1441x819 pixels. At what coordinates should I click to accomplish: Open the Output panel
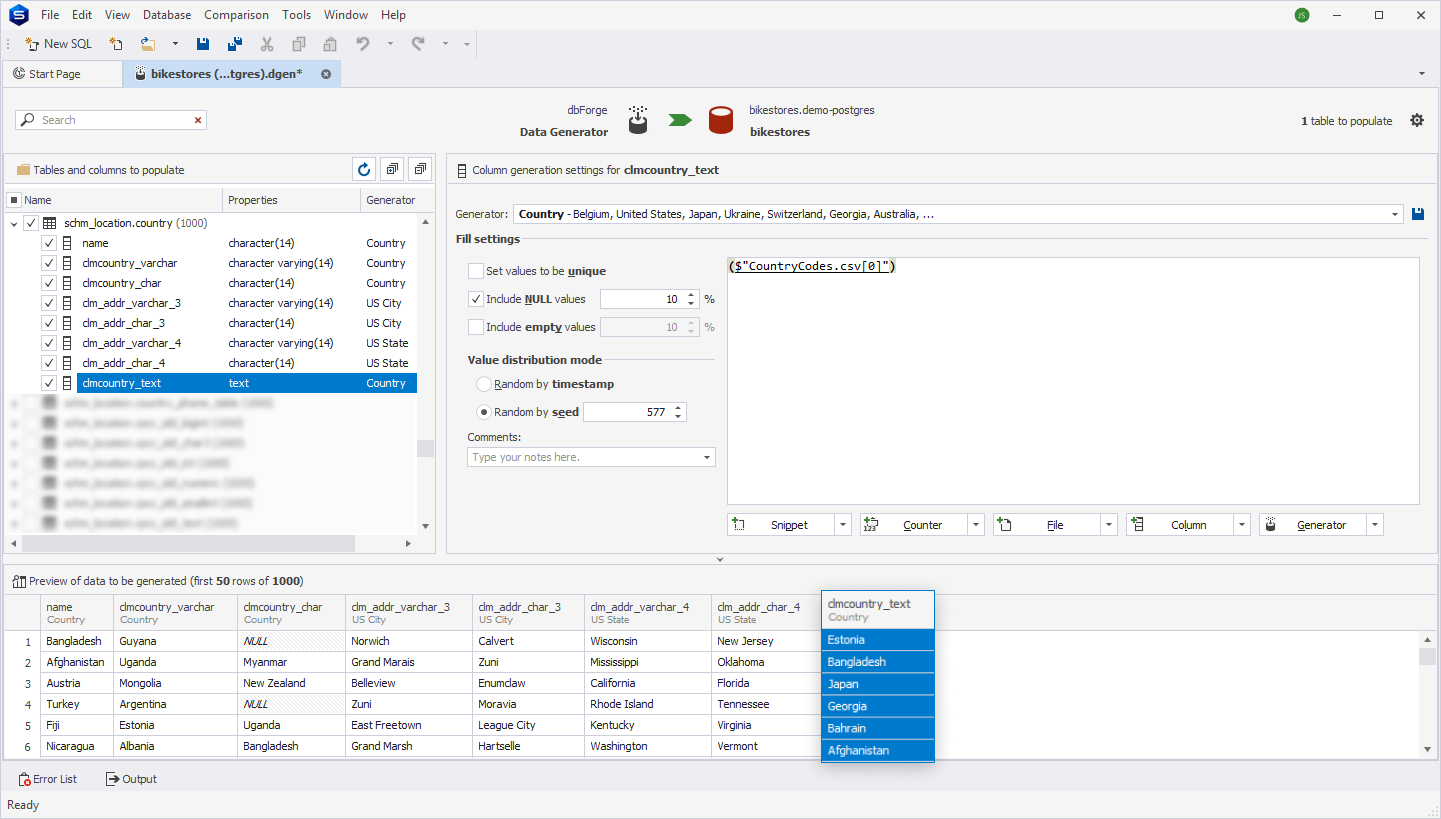point(131,779)
